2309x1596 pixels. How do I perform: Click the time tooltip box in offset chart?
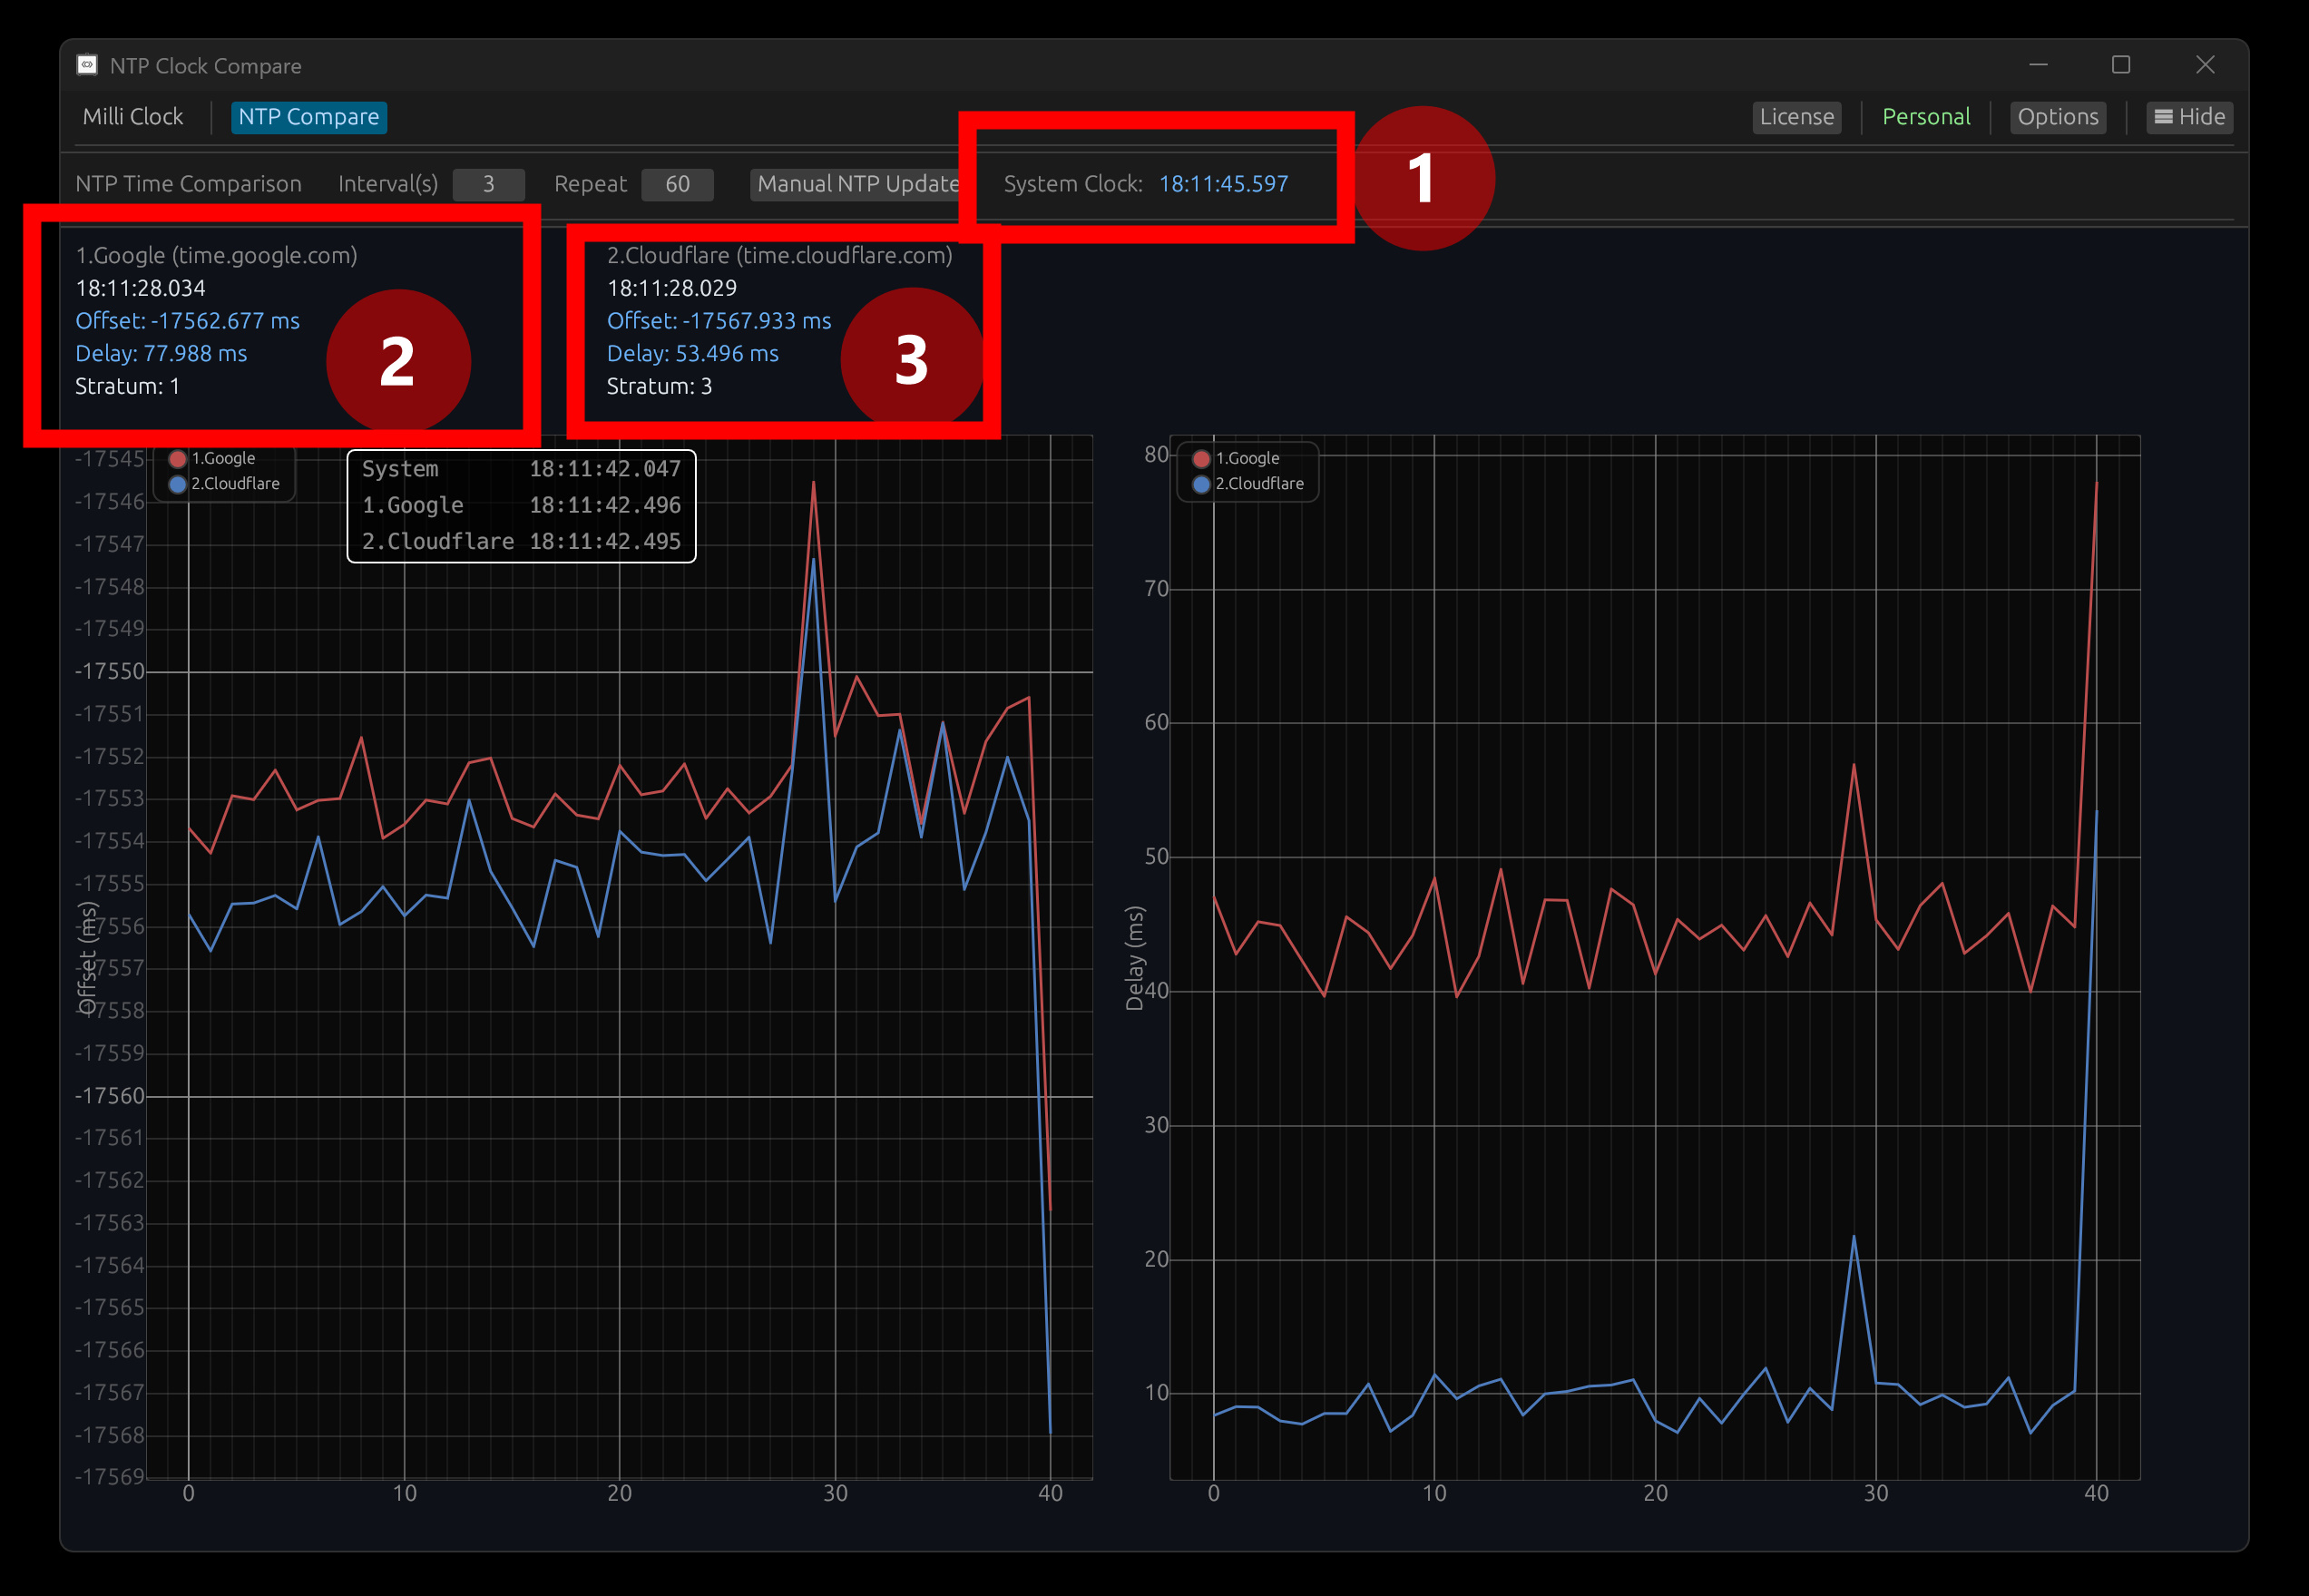click(521, 506)
